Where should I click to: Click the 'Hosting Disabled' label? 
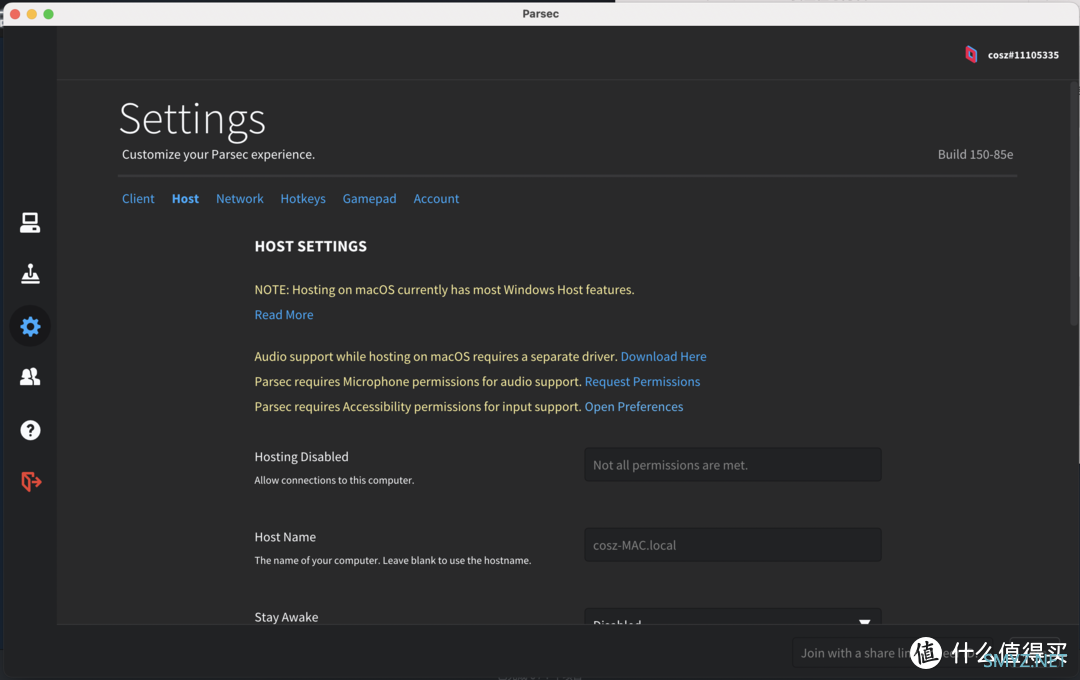pos(301,457)
